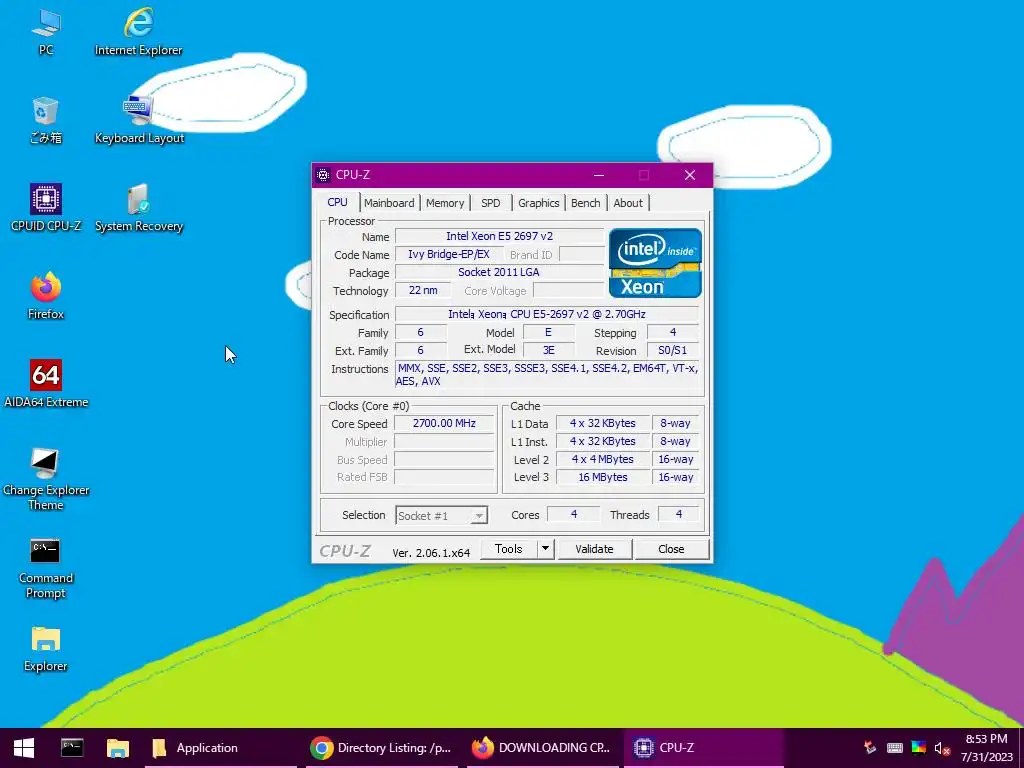This screenshot has height=768, width=1024.
Task: Switch to the Memory tab
Action: pos(445,203)
